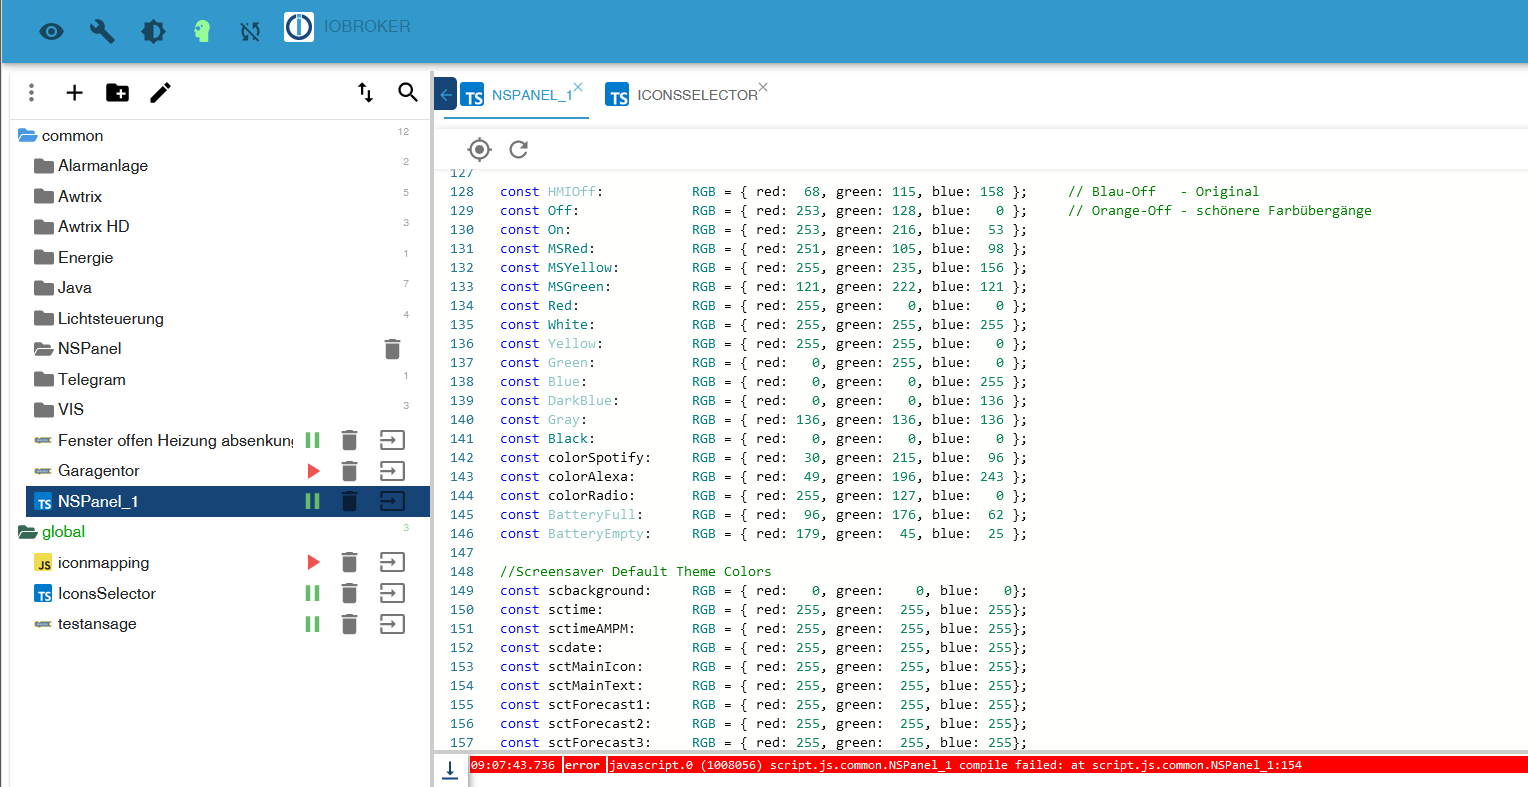1528x787 pixels.
Task: Expand the Awtrix HD folder
Action: point(43,227)
